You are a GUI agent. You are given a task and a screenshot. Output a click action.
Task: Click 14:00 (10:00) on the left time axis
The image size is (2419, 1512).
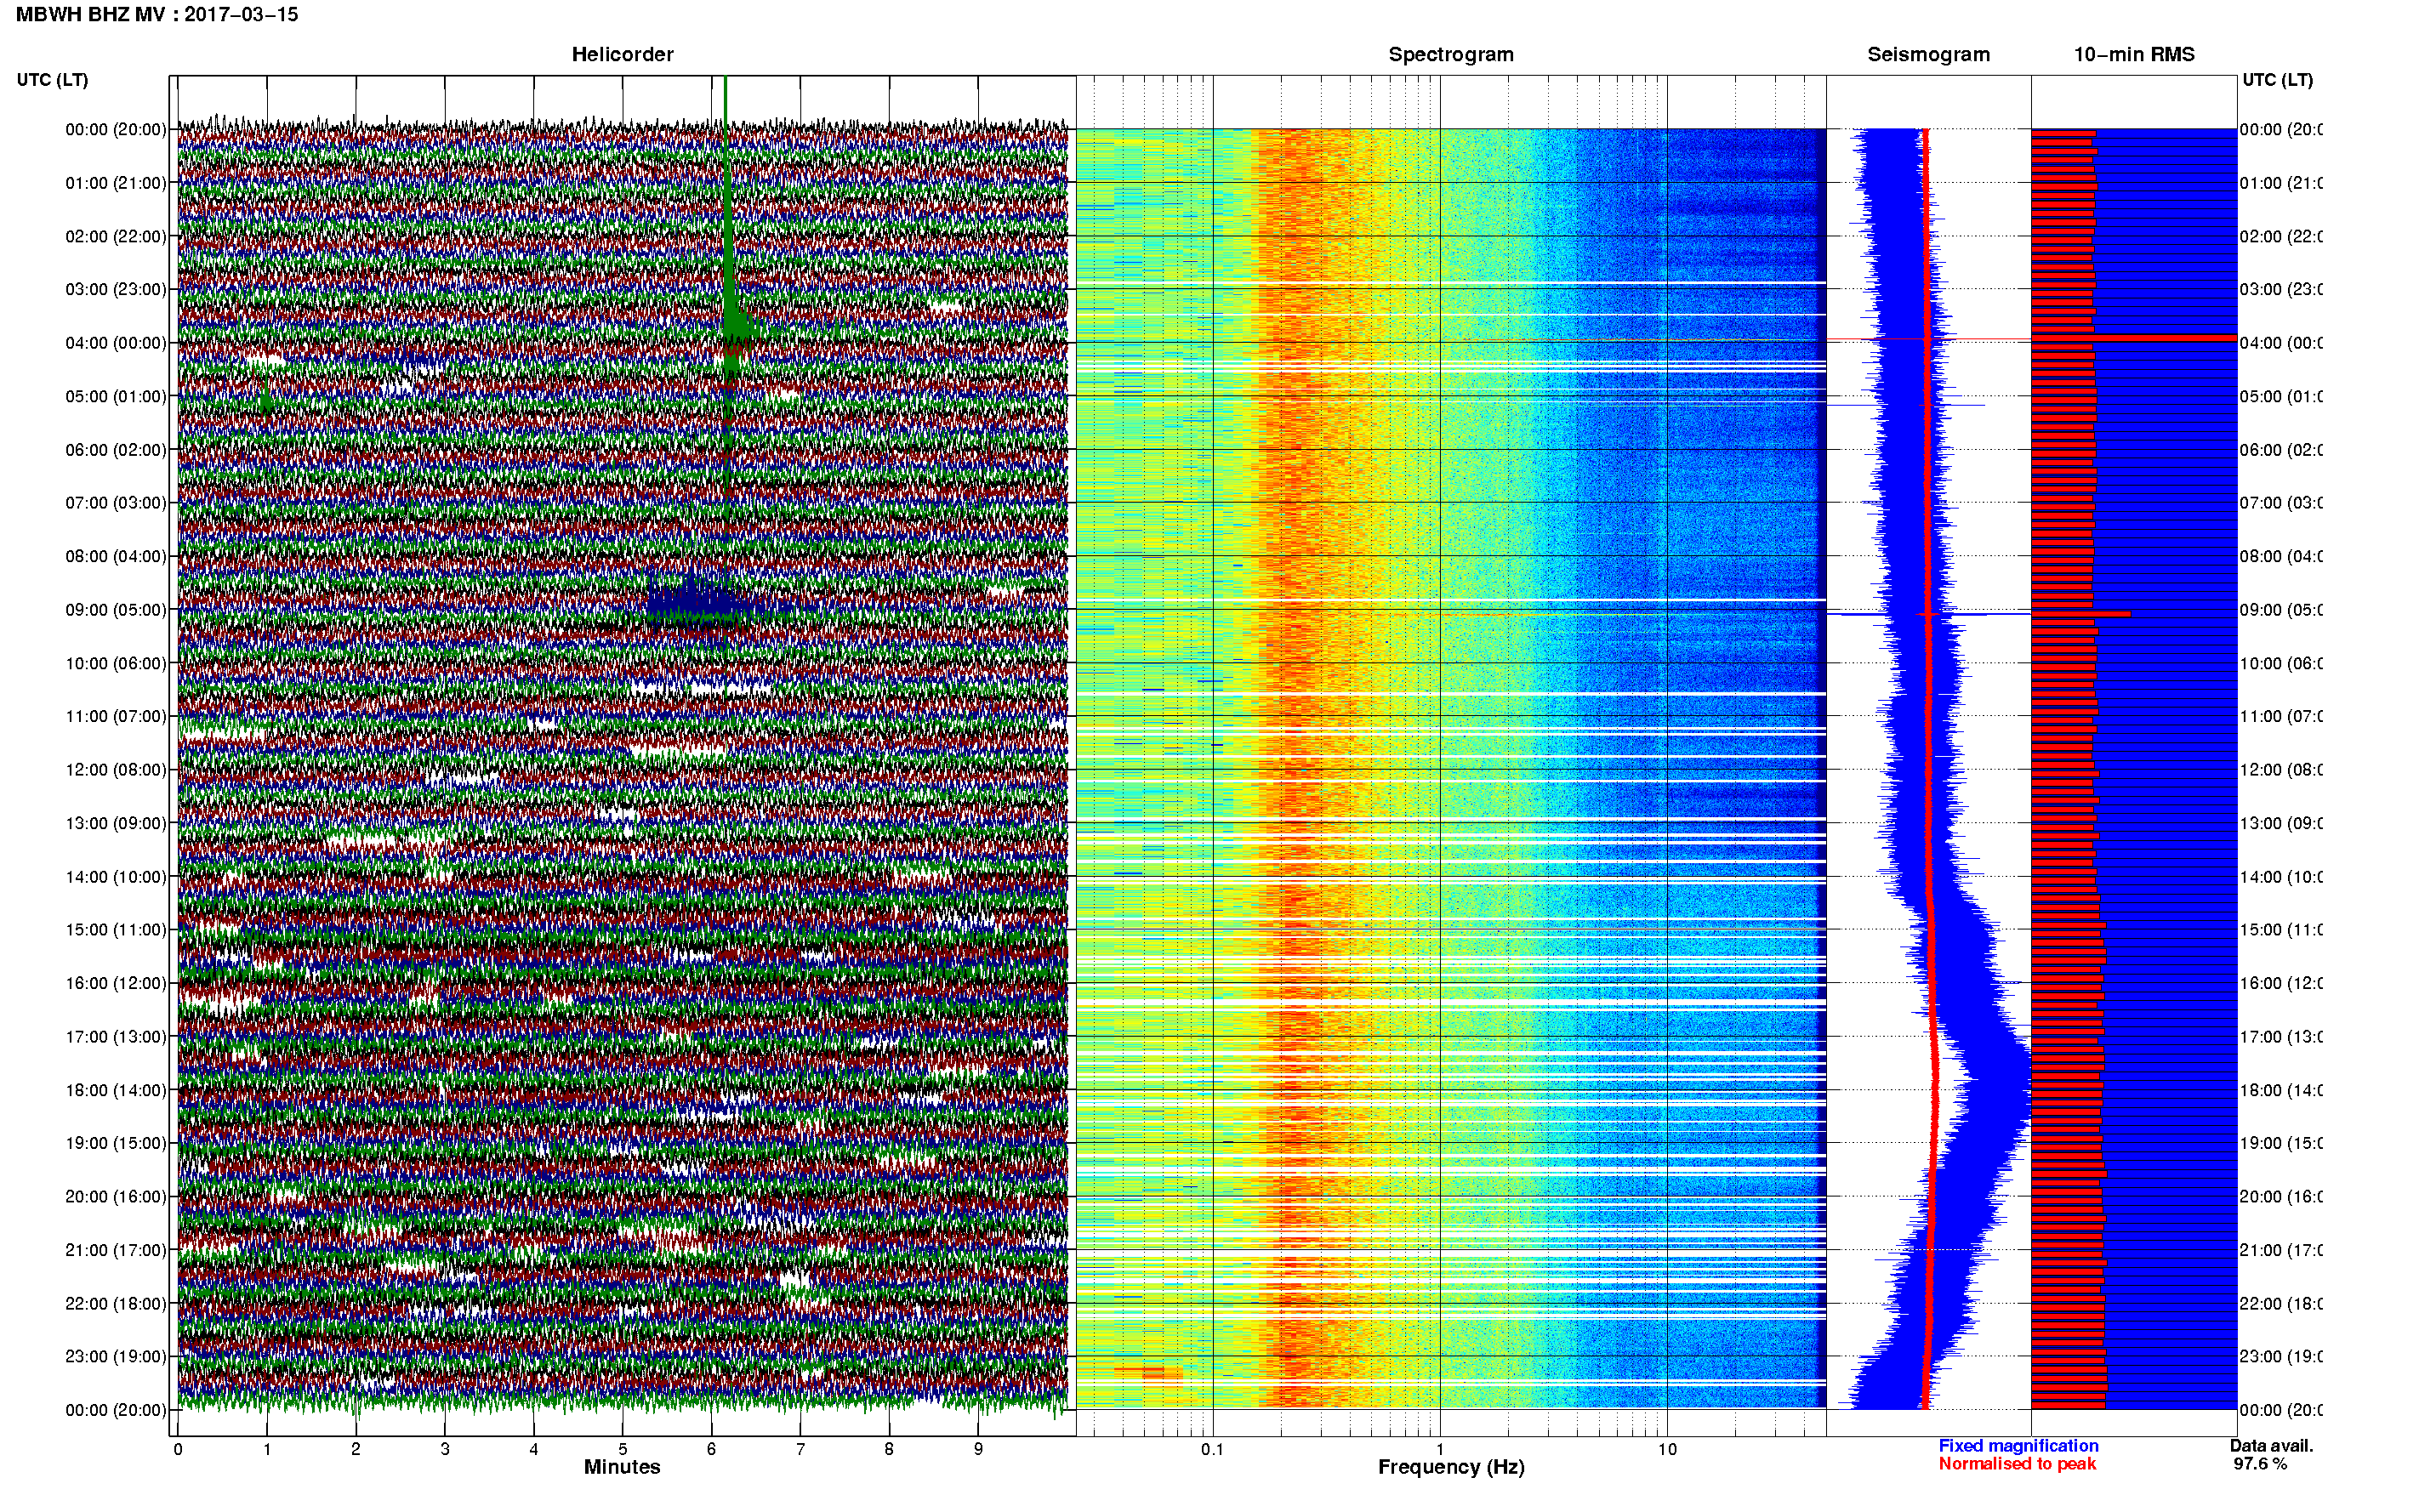click(x=116, y=877)
